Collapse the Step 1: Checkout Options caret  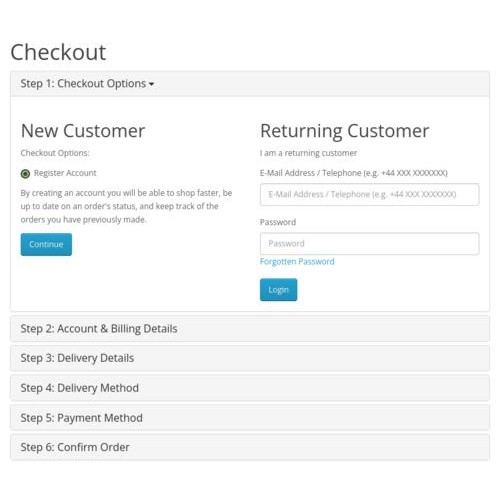coord(151,84)
